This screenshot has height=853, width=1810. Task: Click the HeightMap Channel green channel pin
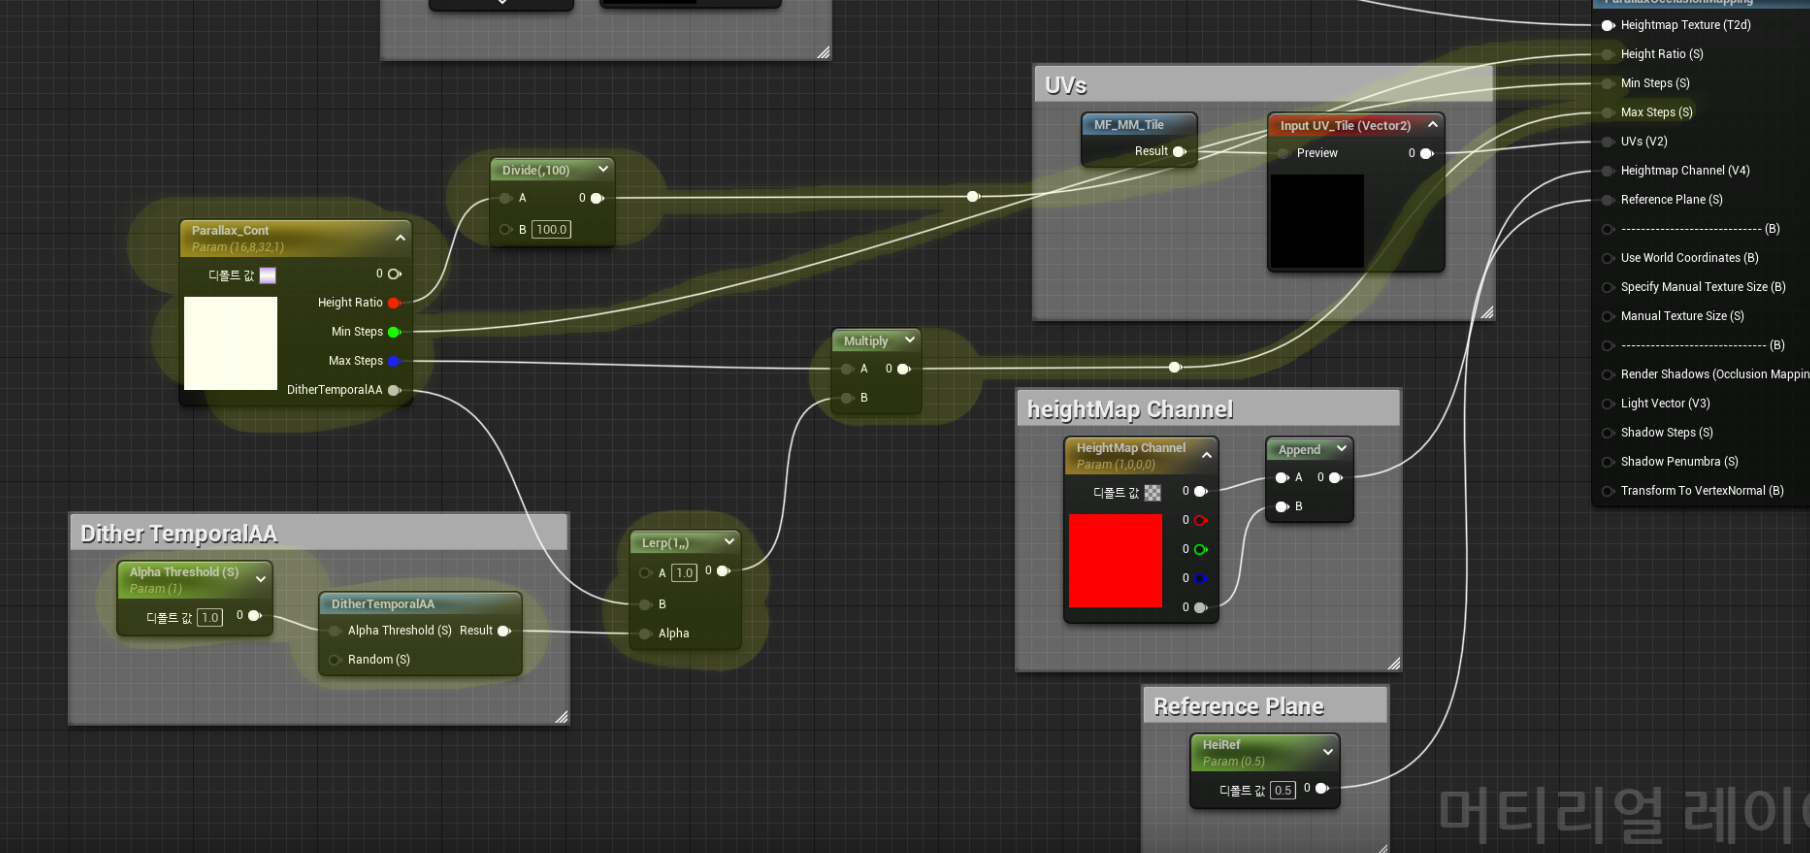point(1201,549)
